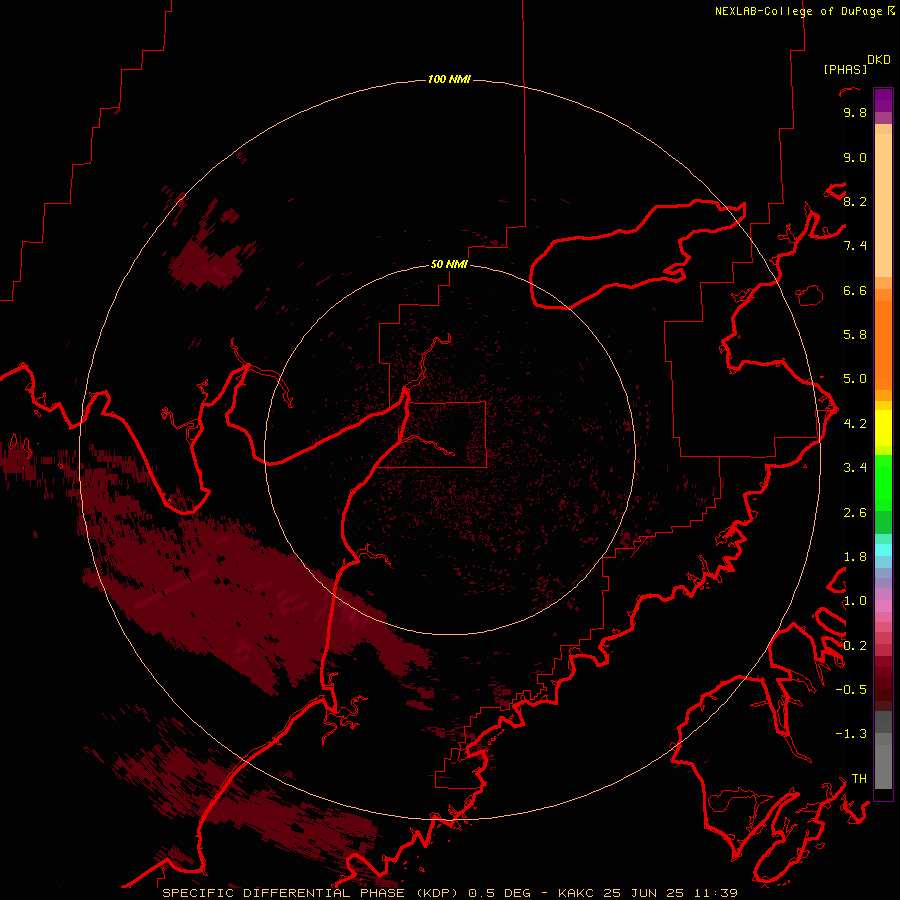Click the 1.8 legend value

(x=855, y=557)
